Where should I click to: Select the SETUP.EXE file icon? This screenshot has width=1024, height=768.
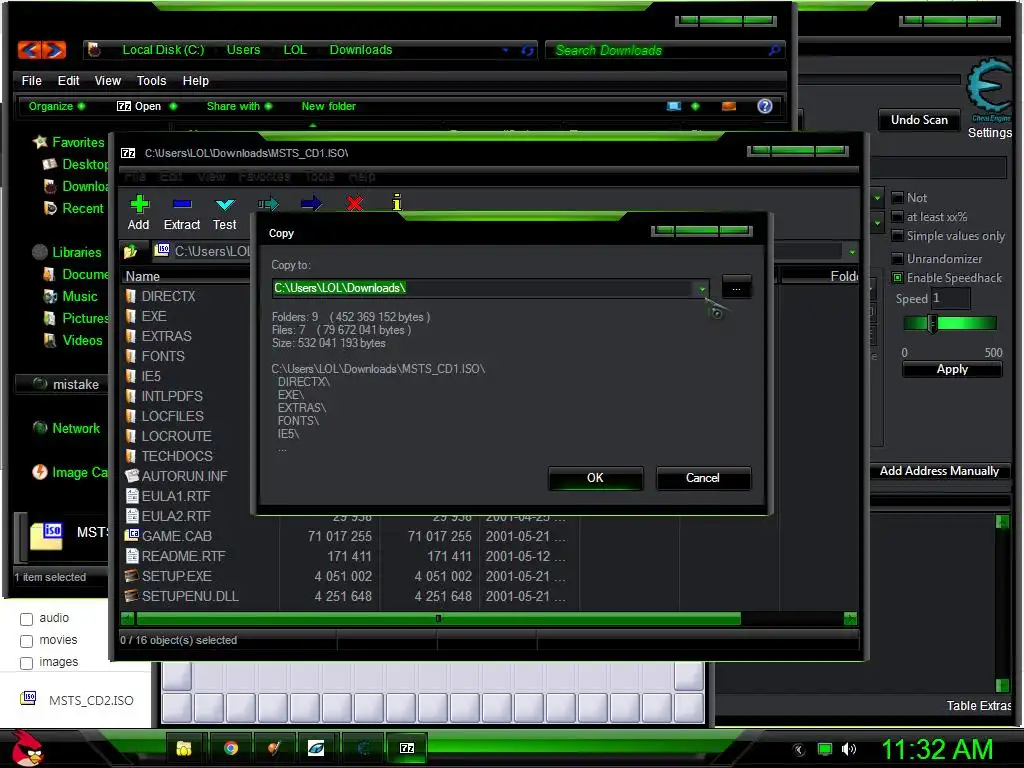pyautogui.click(x=132, y=576)
